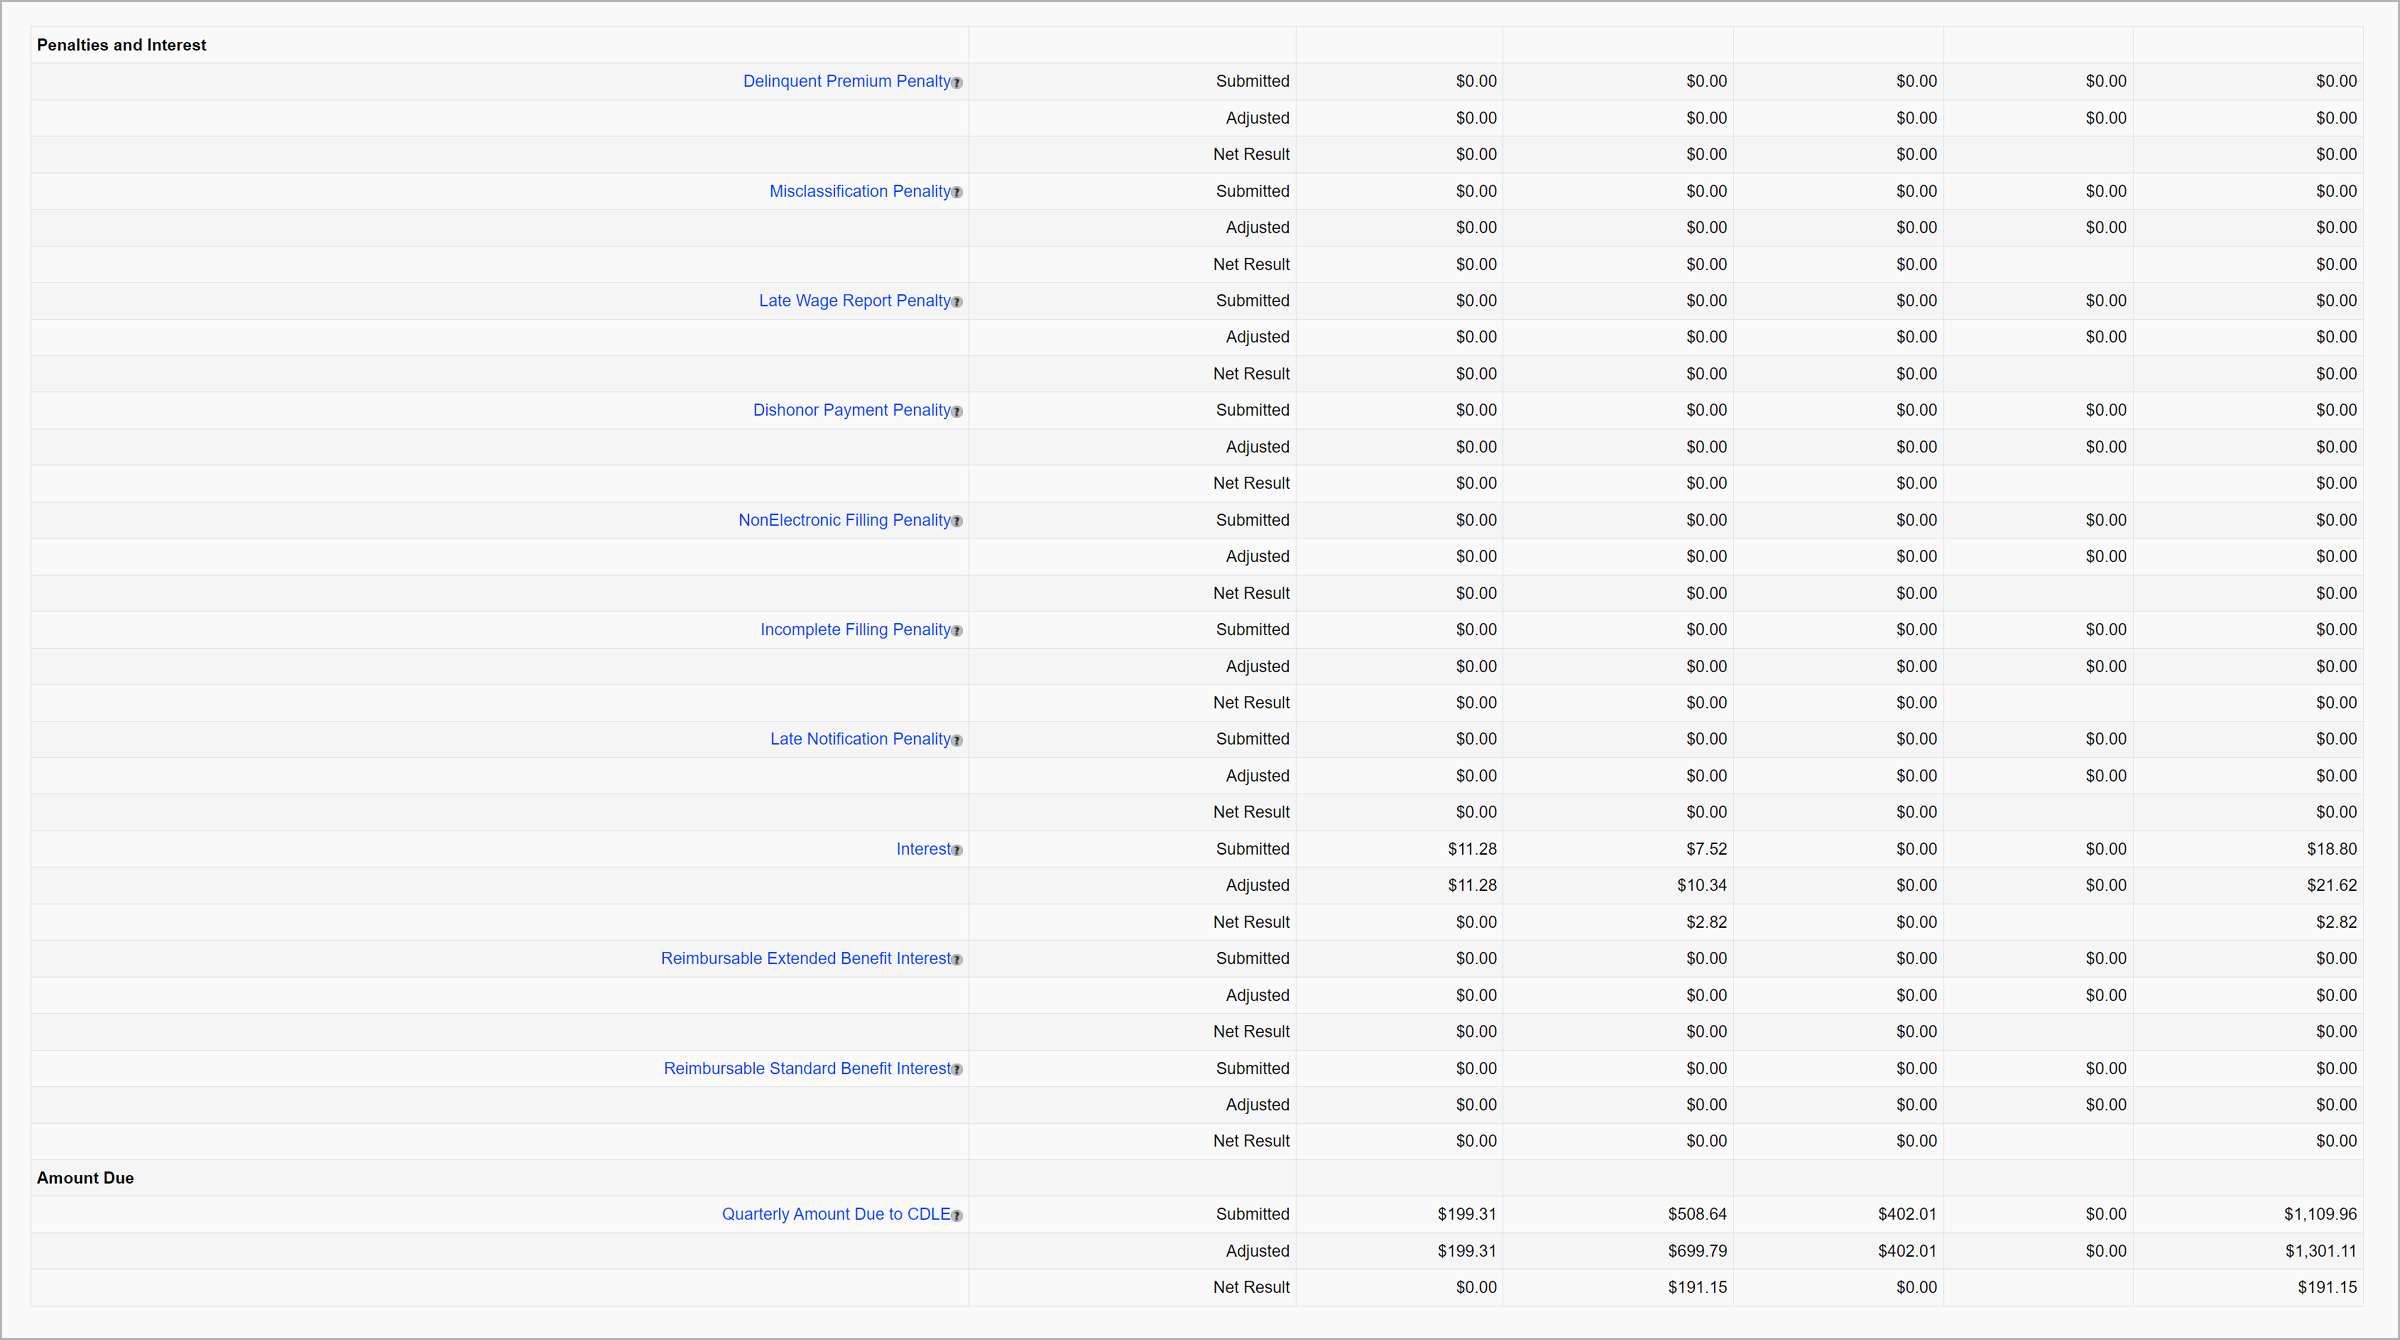Click help icon next to Interest label
The height and width of the screenshot is (1340, 2400).
(x=957, y=851)
